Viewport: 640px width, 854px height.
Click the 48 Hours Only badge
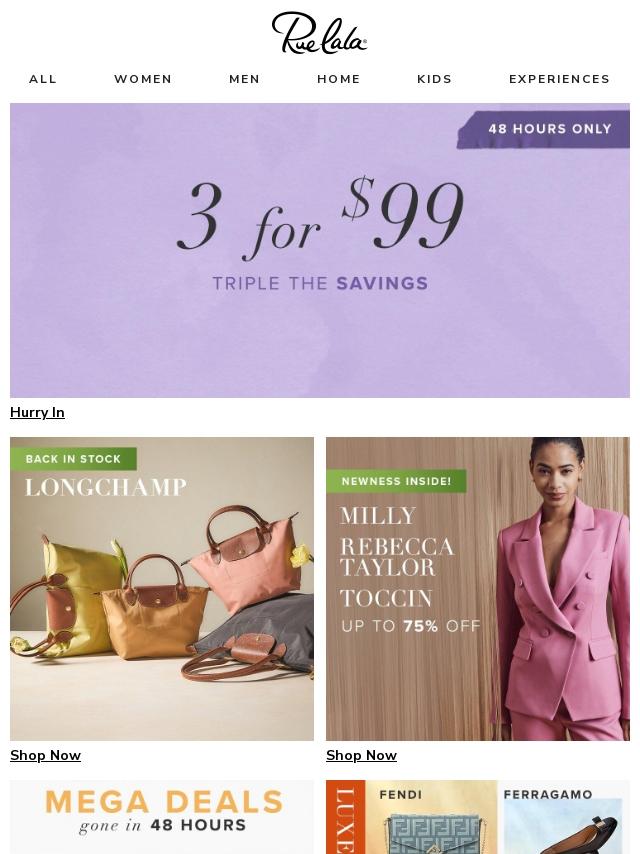[x=544, y=129]
